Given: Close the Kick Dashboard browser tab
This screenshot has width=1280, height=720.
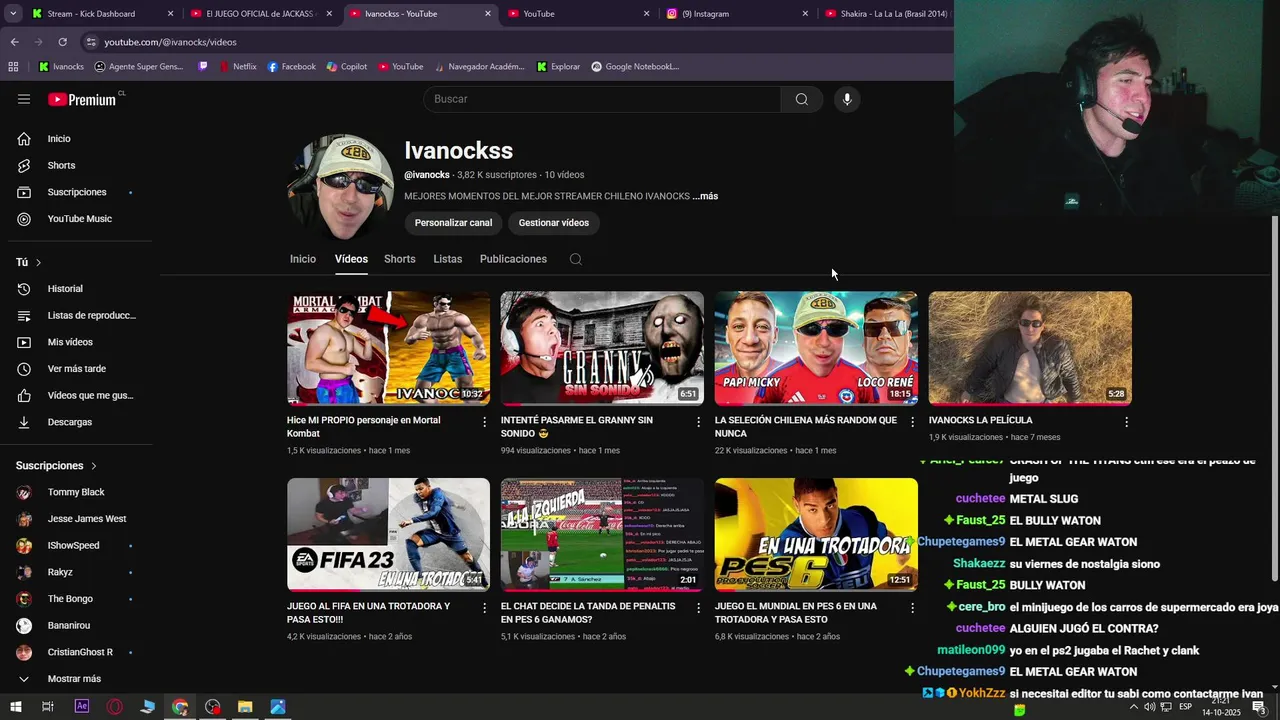Looking at the screenshot, I should pos(170,14).
